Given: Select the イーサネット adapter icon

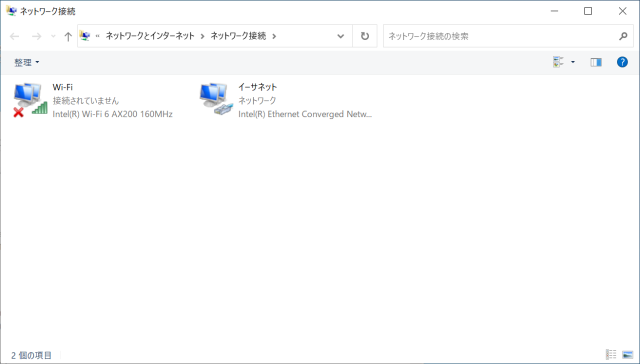Looking at the screenshot, I should click(x=216, y=100).
